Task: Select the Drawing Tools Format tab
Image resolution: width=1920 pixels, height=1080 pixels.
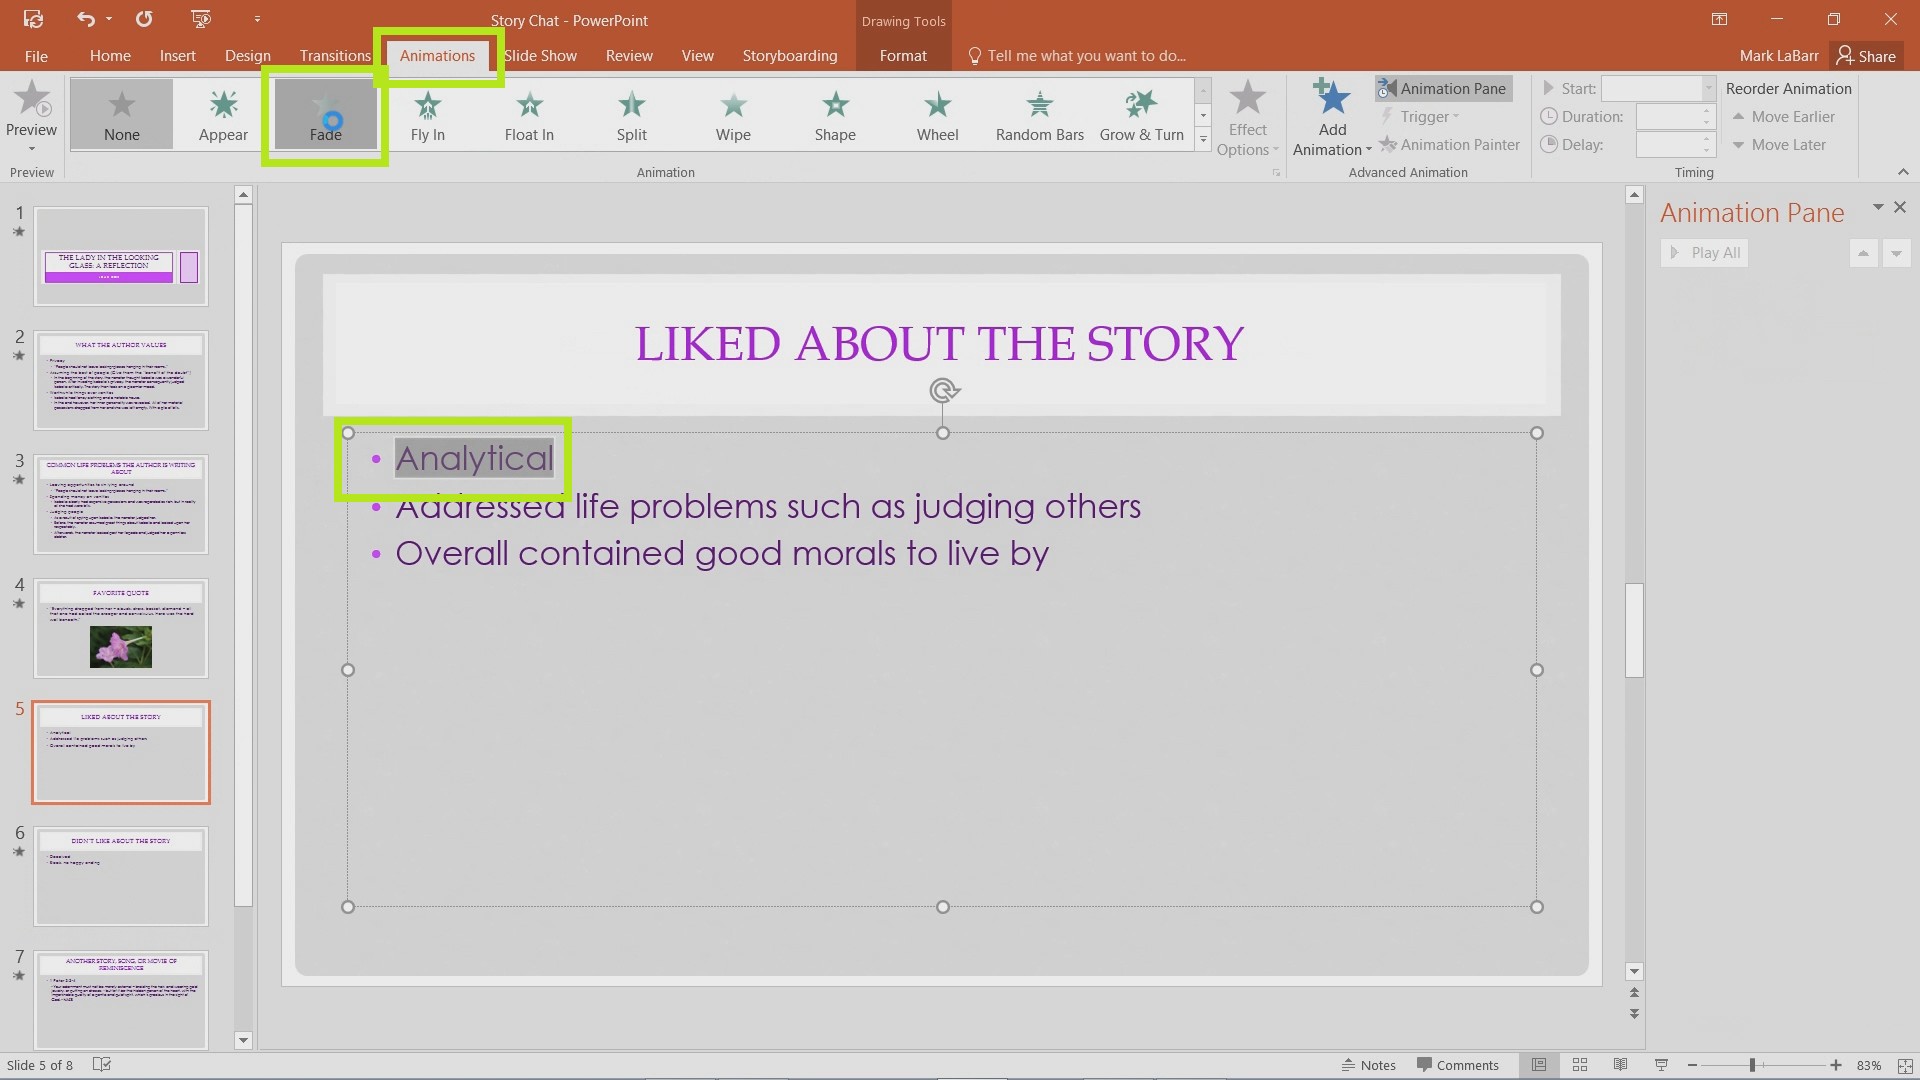Action: coord(903,55)
